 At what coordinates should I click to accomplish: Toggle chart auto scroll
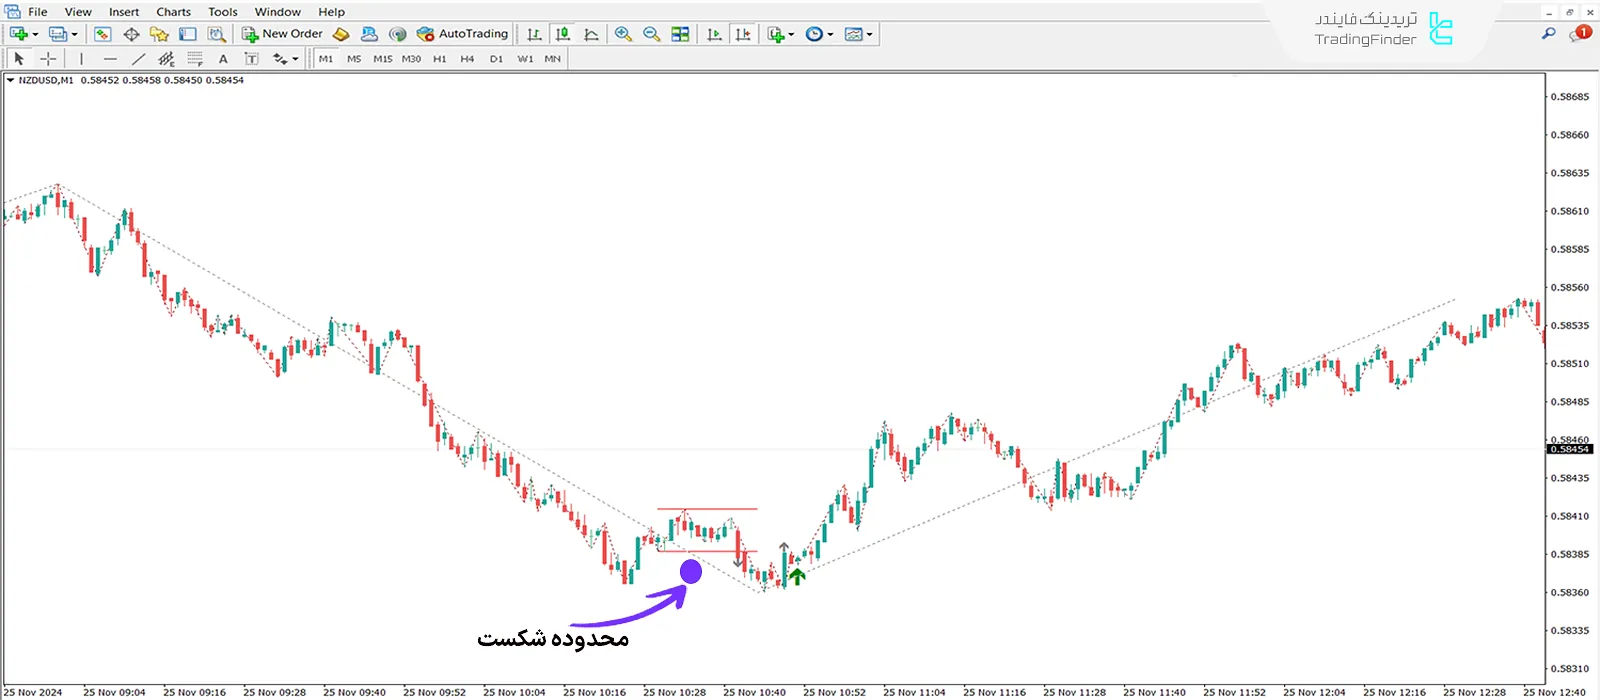(x=714, y=34)
